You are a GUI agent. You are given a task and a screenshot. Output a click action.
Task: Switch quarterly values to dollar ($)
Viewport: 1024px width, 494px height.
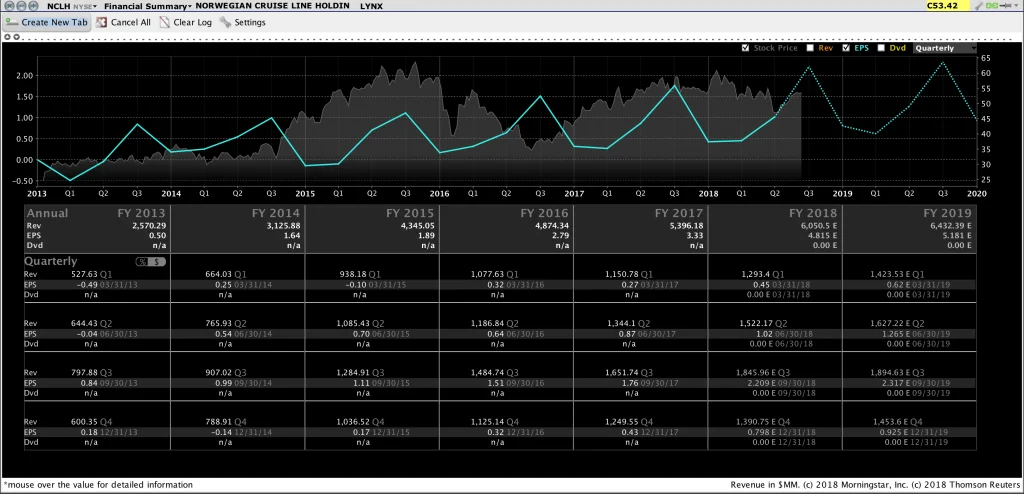(159, 261)
